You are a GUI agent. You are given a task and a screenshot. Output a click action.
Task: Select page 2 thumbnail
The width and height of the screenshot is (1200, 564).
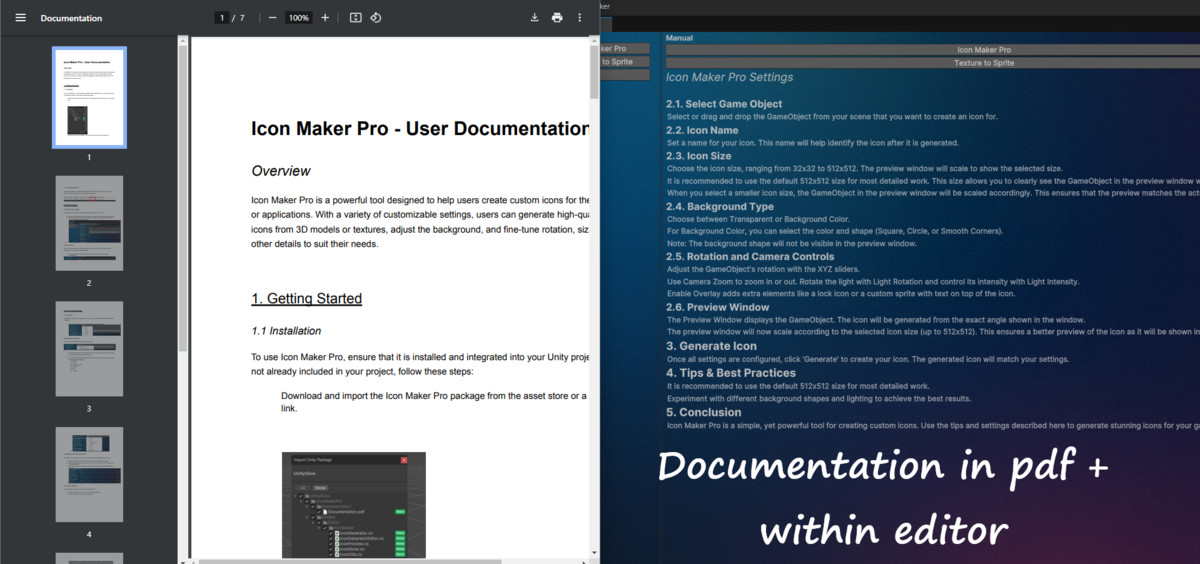click(89, 224)
